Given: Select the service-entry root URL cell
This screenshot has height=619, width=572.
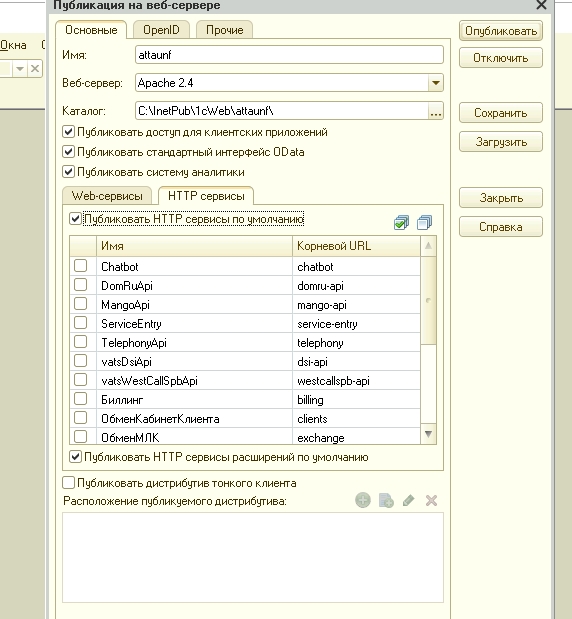Looking at the screenshot, I should coord(356,323).
